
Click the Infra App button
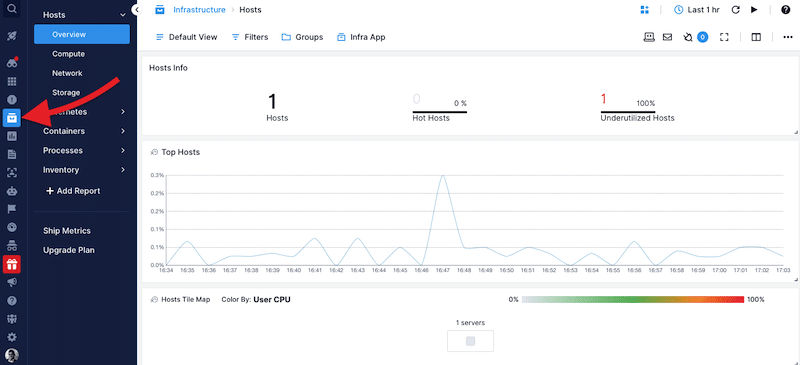click(x=361, y=37)
